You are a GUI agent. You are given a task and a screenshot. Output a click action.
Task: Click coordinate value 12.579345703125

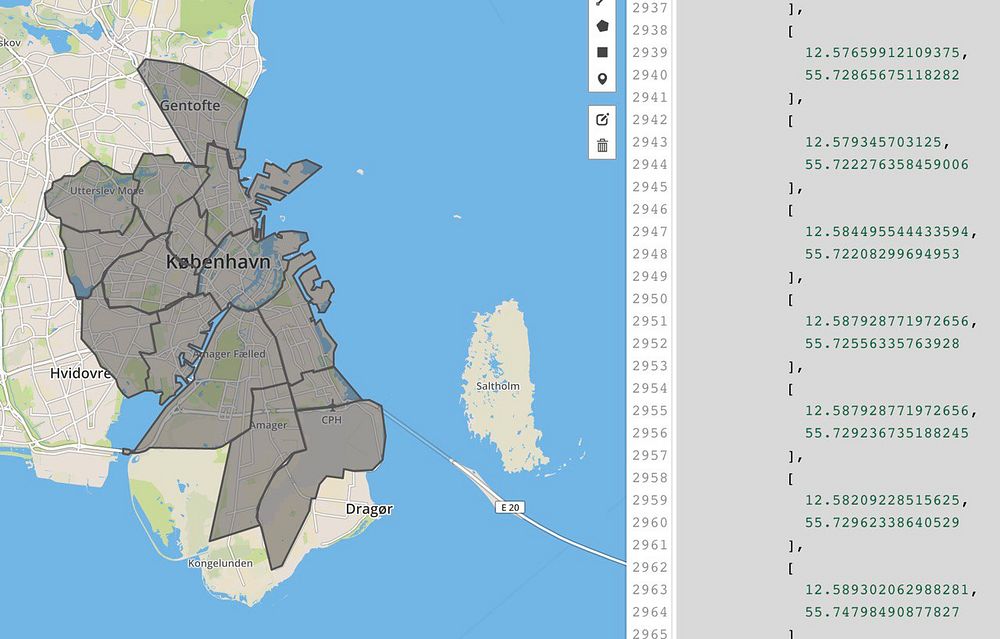pyautogui.click(x=874, y=142)
